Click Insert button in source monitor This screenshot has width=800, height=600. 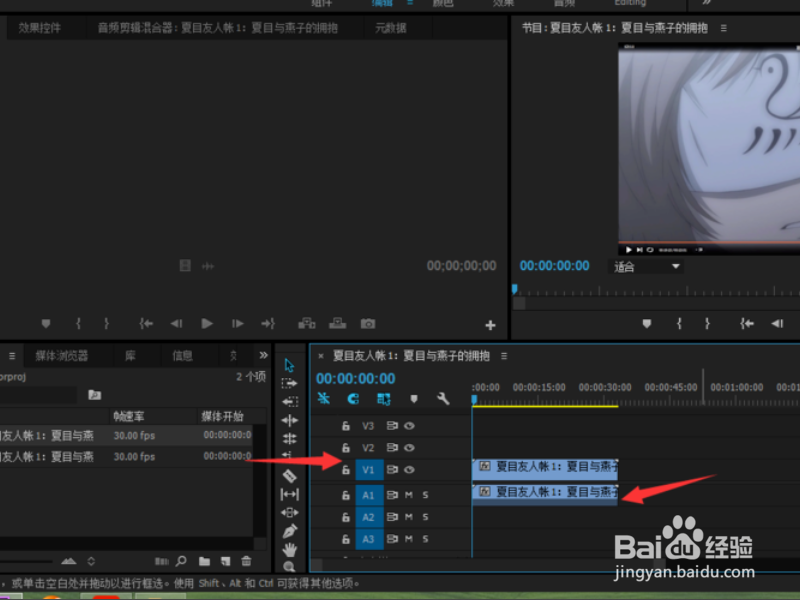pyautogui.click(x=307, y=323)
